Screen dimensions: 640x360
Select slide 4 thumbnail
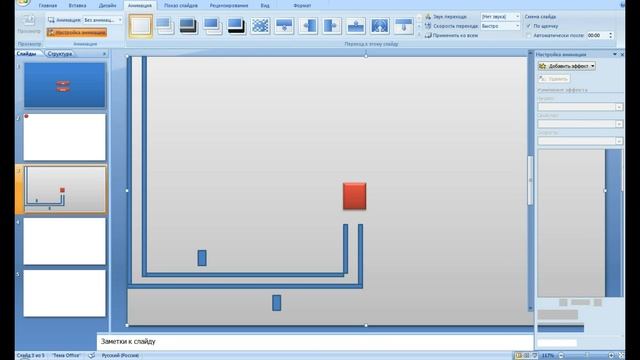(64, 241)
